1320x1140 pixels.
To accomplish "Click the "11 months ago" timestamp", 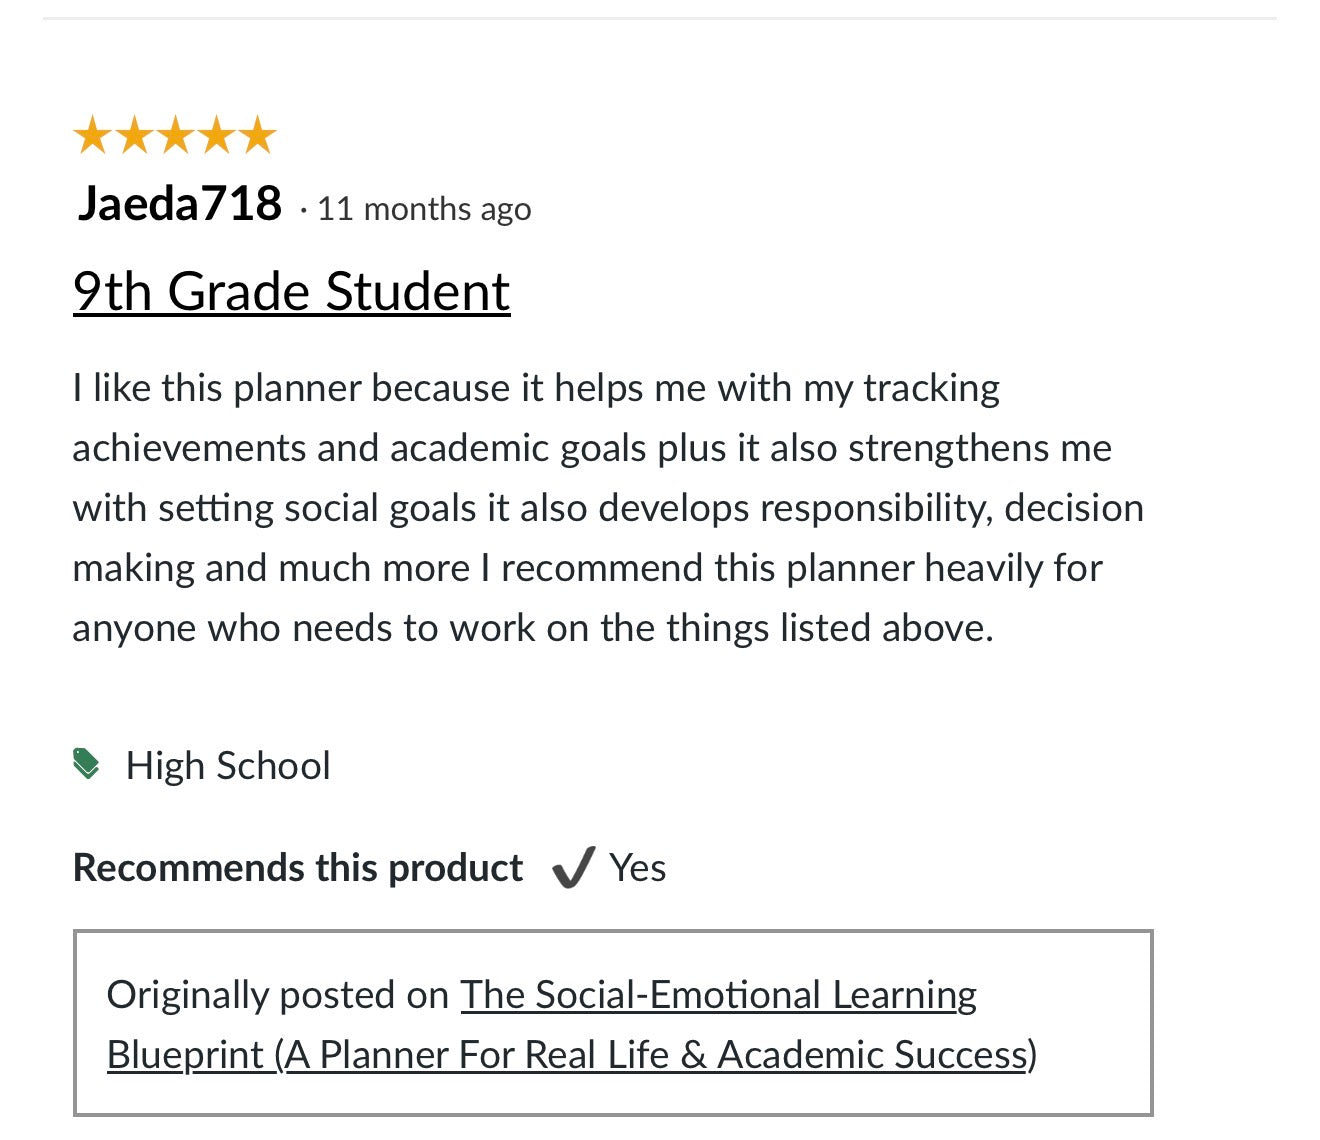I will (424, 209).
